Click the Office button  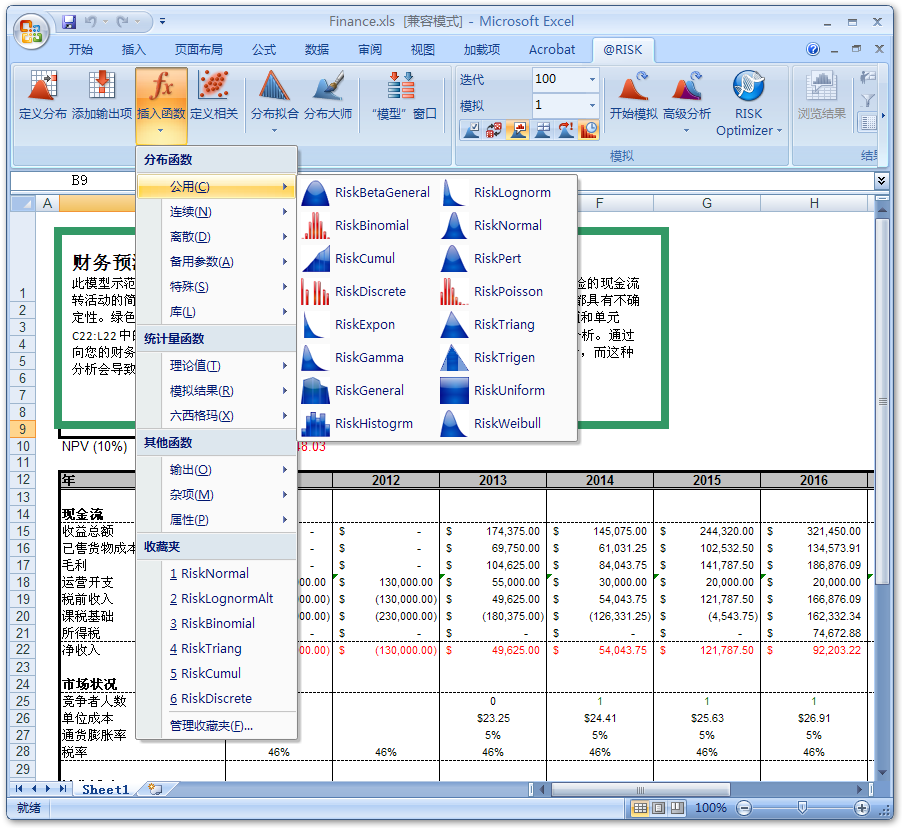coord(30,31)
